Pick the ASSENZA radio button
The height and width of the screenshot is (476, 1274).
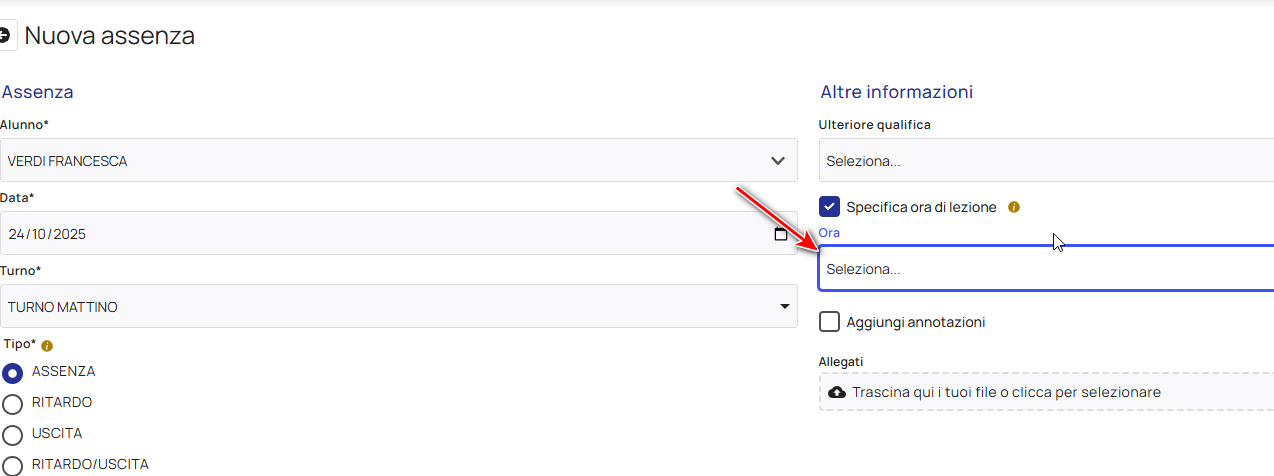click(x=13, y=372)
